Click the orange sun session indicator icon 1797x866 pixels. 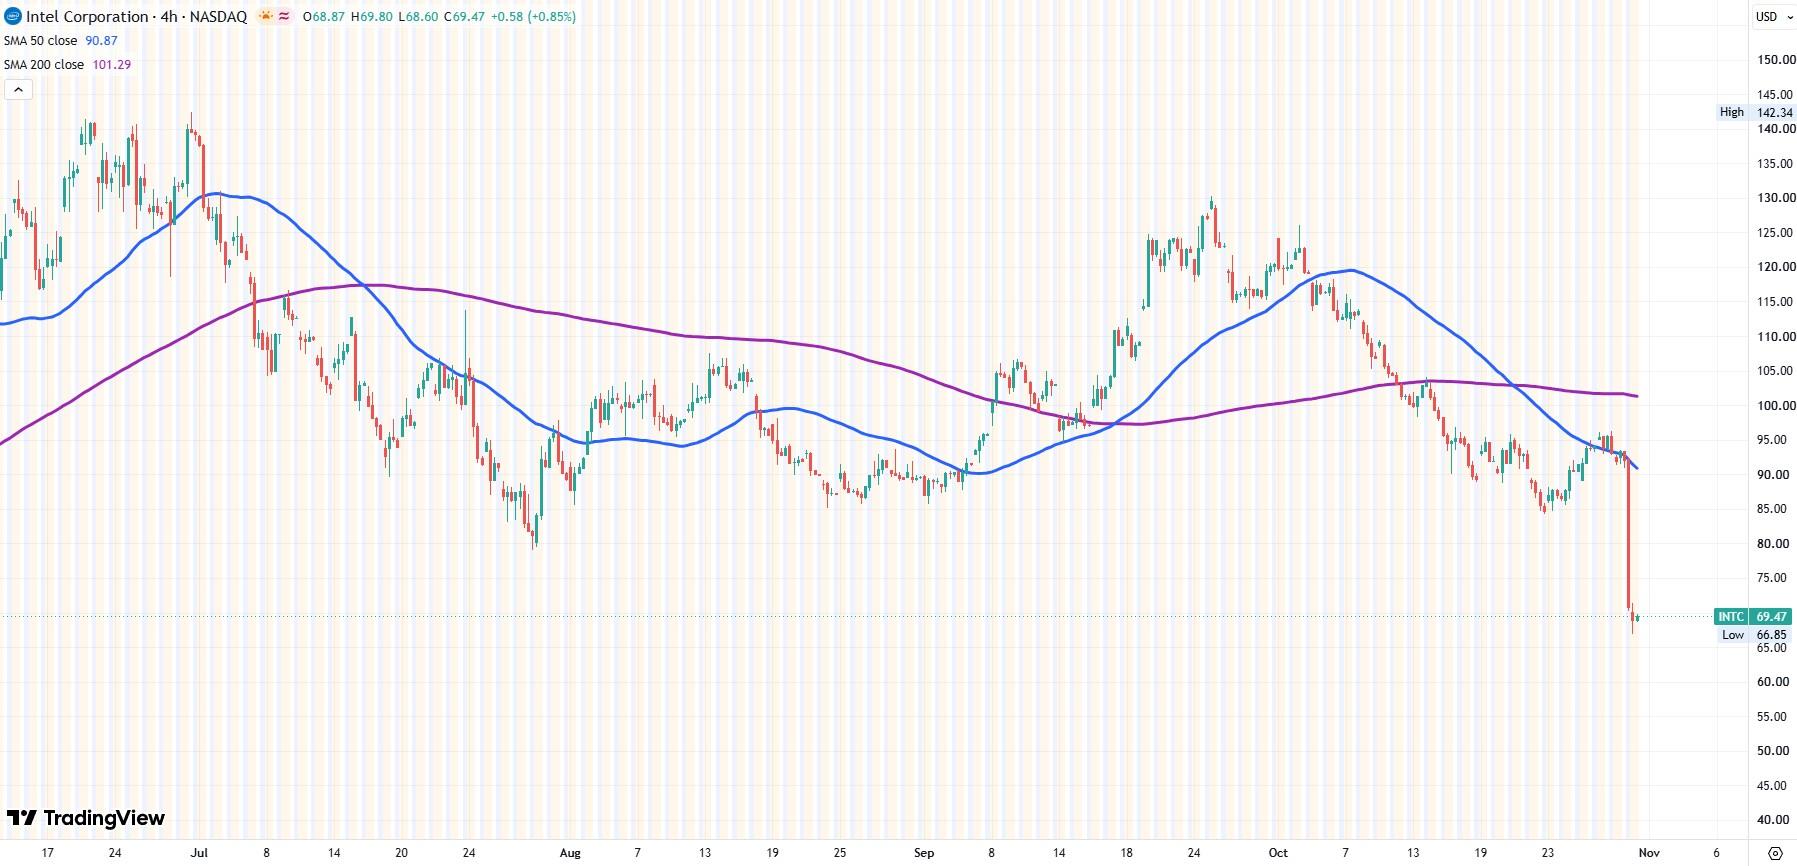click(266, 16)
